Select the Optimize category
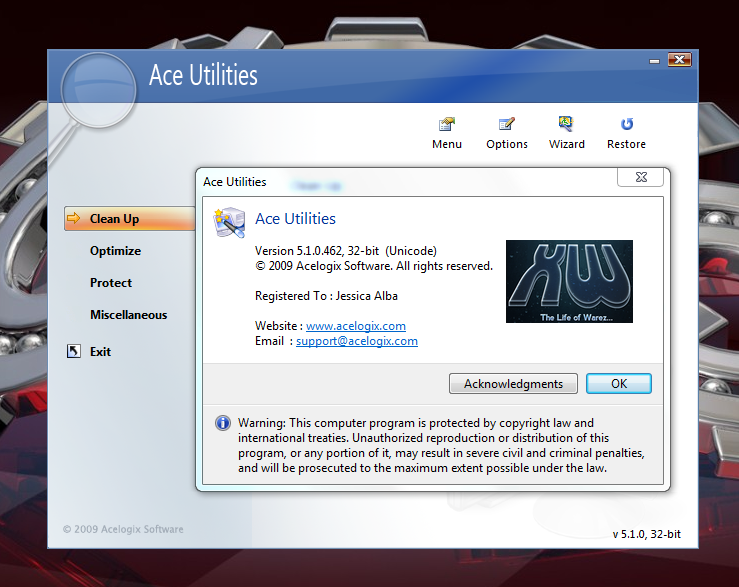 click(115, 251)
